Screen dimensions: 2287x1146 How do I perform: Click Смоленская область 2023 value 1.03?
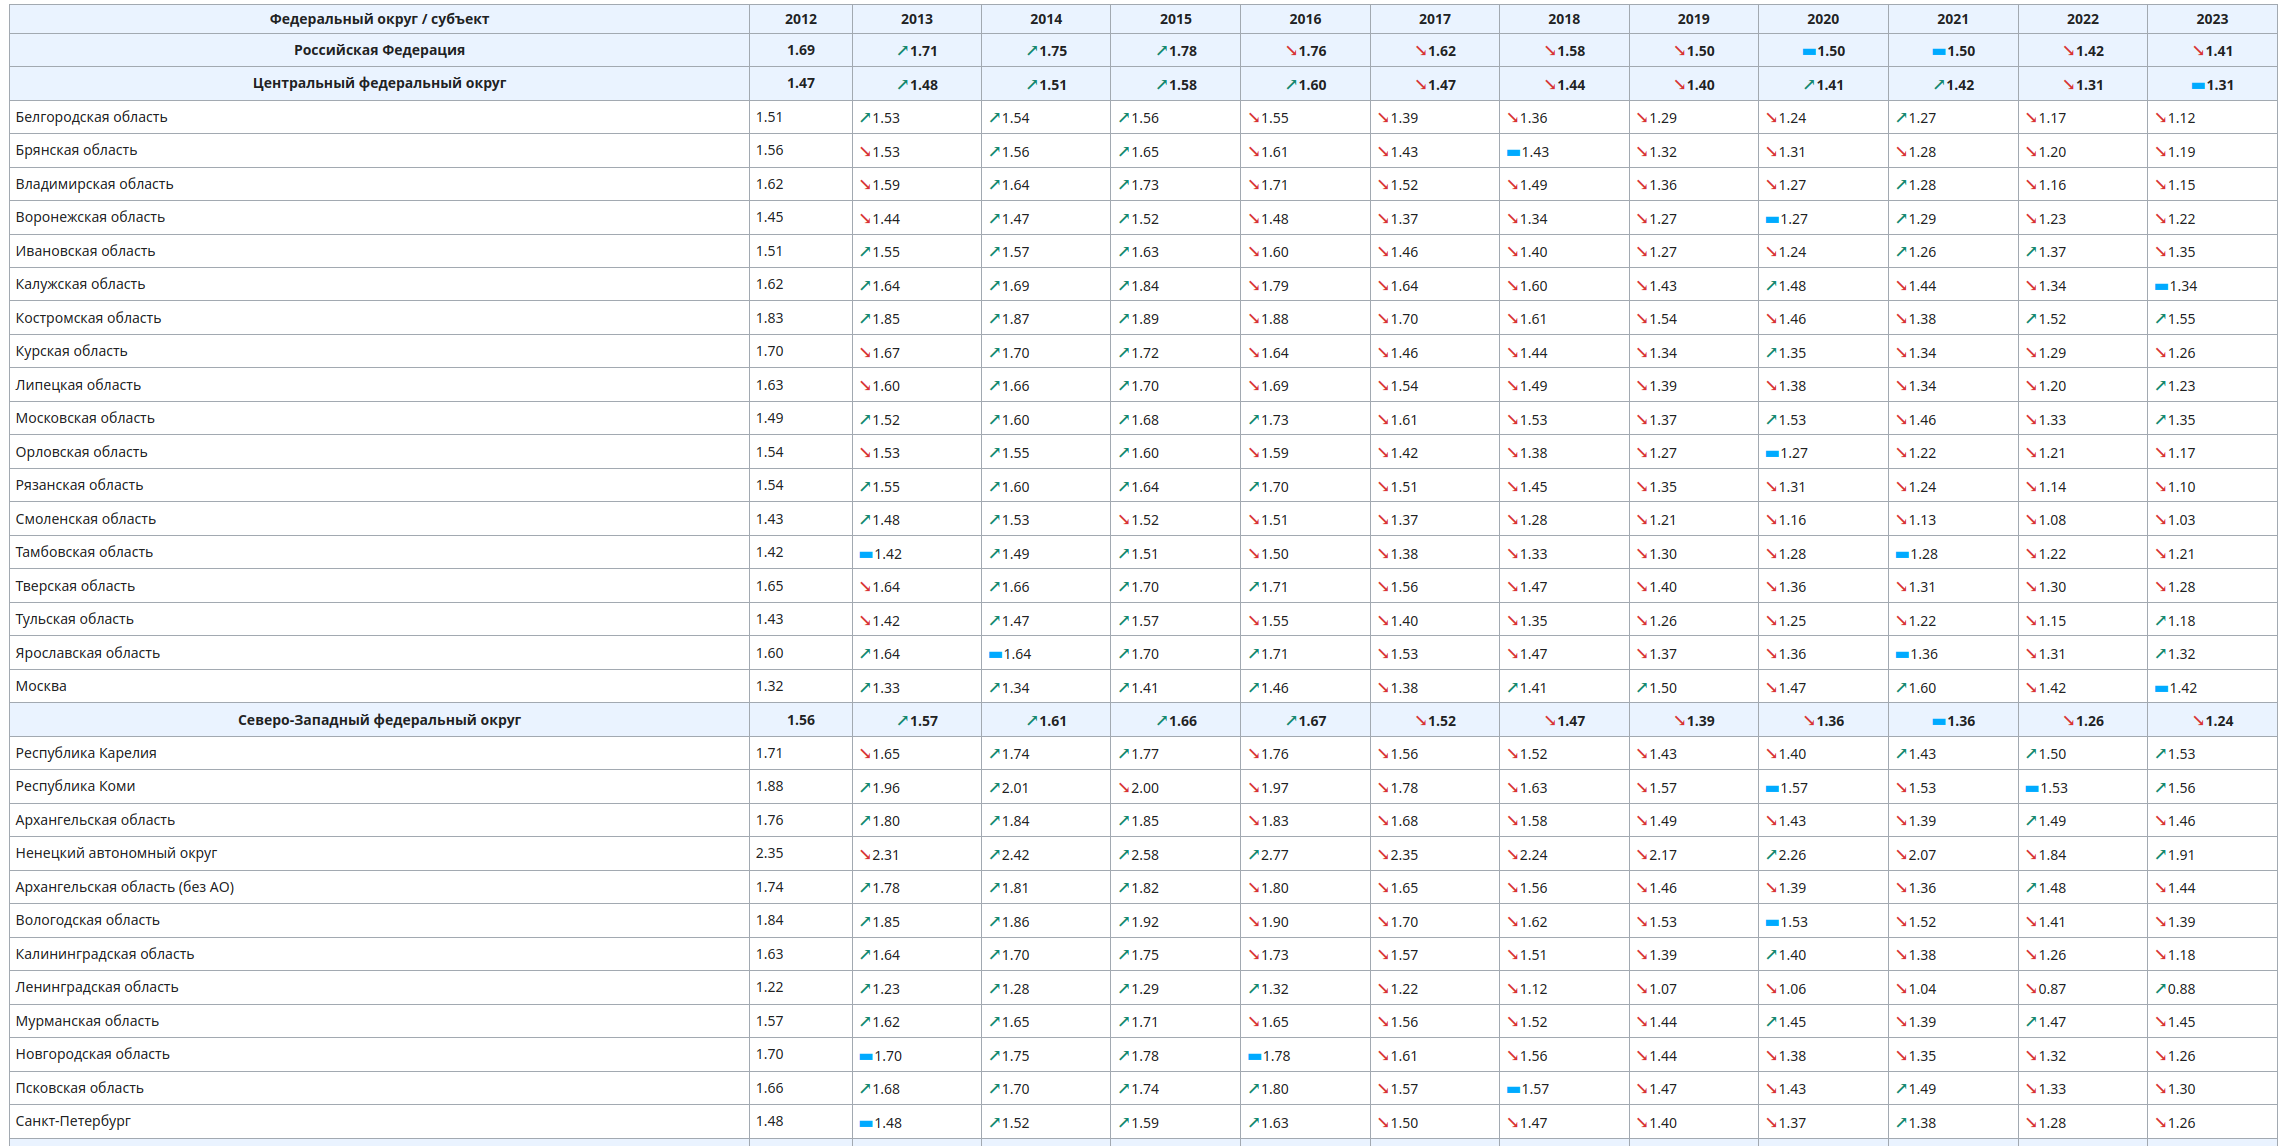point(2181,520)
